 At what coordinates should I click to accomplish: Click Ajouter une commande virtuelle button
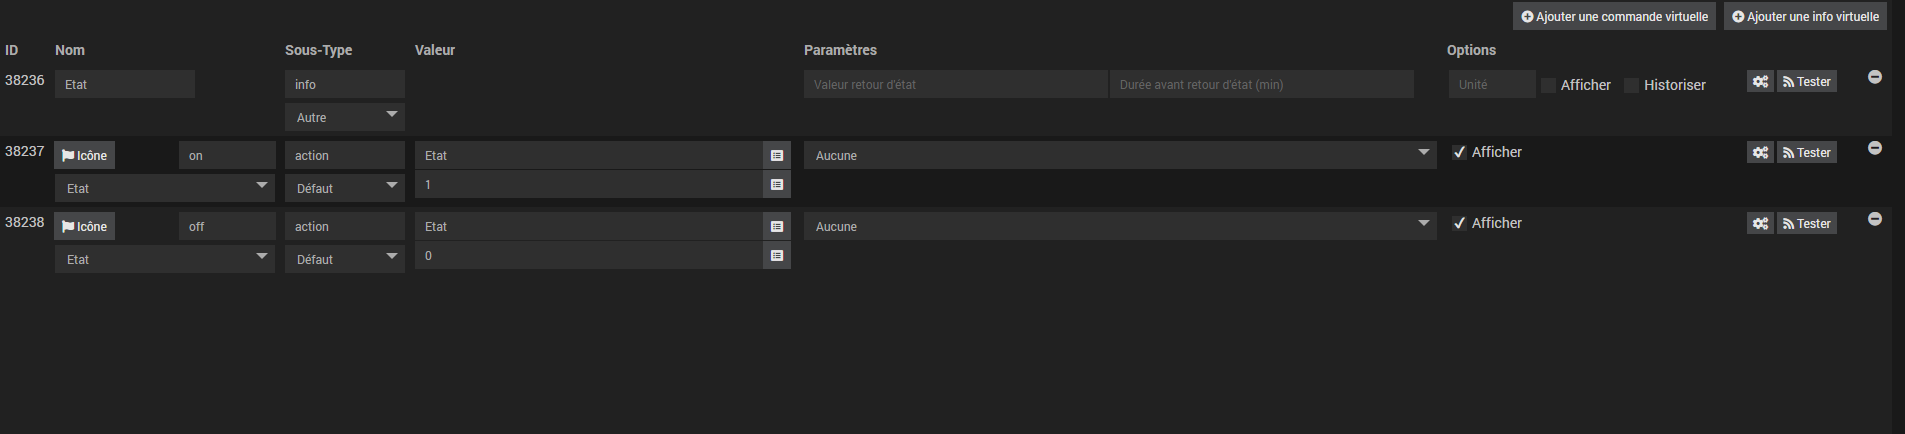(x=1614, y=16)
